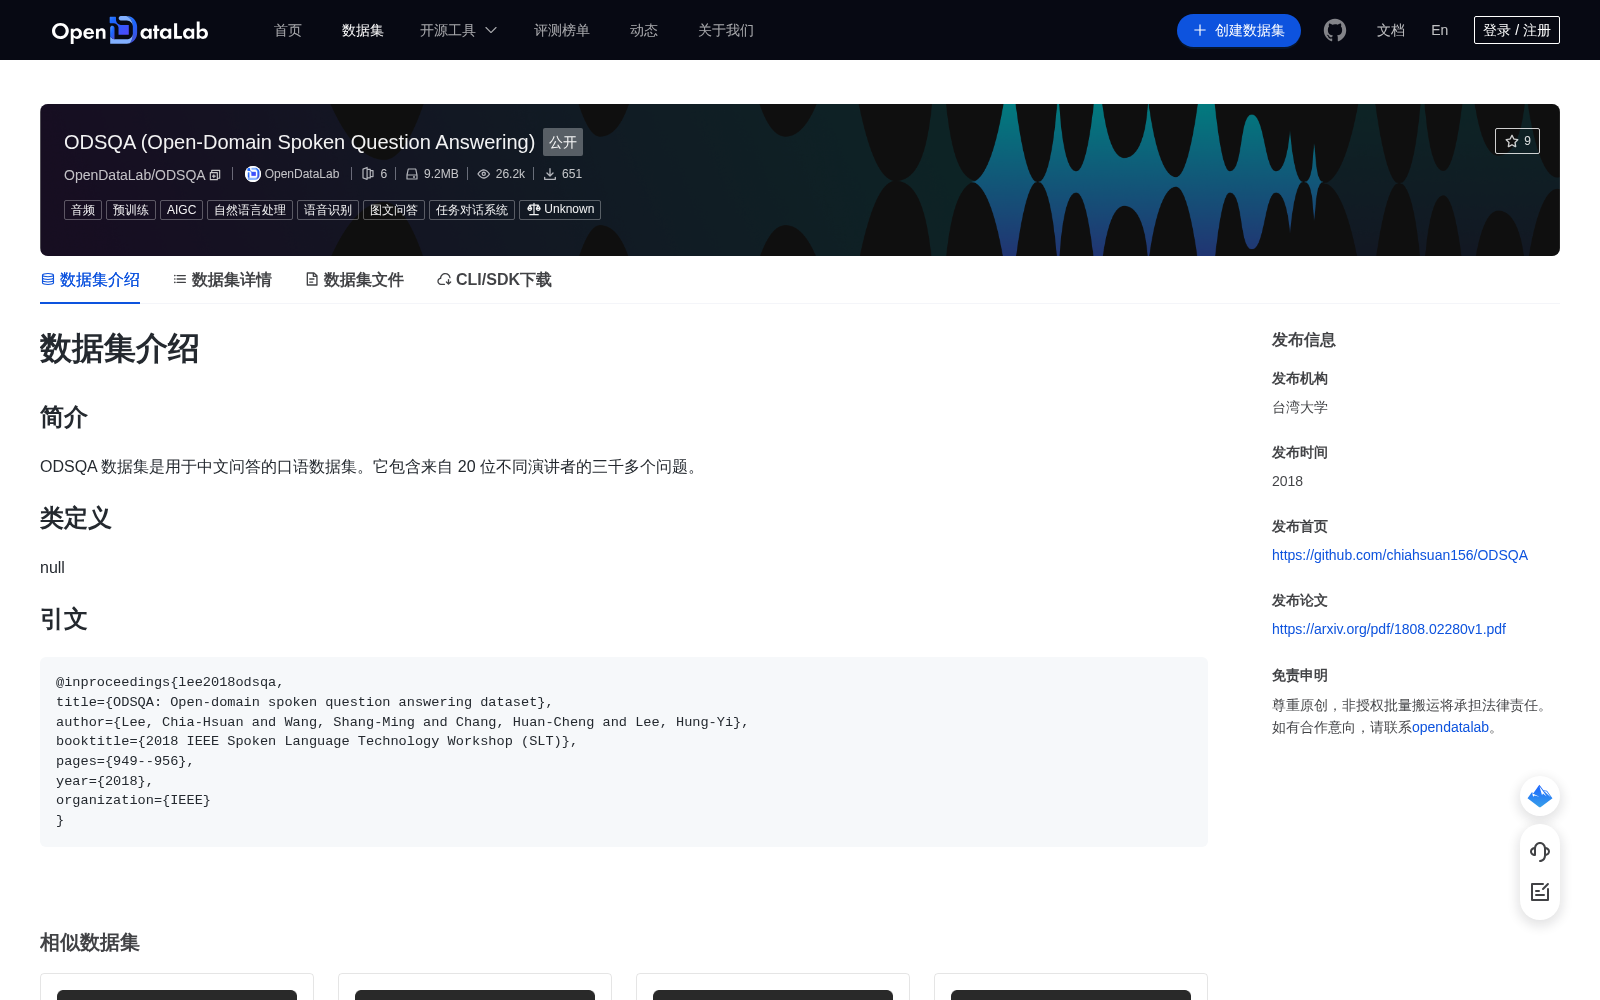Switch to the 数据集介绍 tab
Viewport: 1600px width, 1000px height.
click(90, 280)
